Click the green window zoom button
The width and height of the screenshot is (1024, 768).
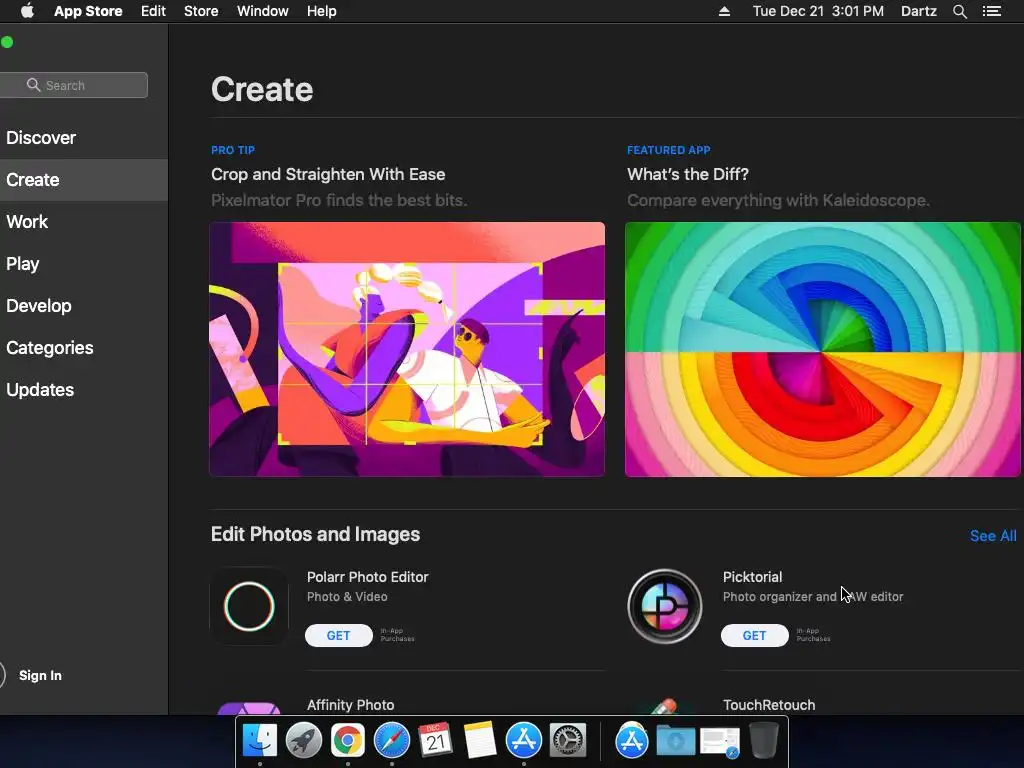tap(7, 42)
